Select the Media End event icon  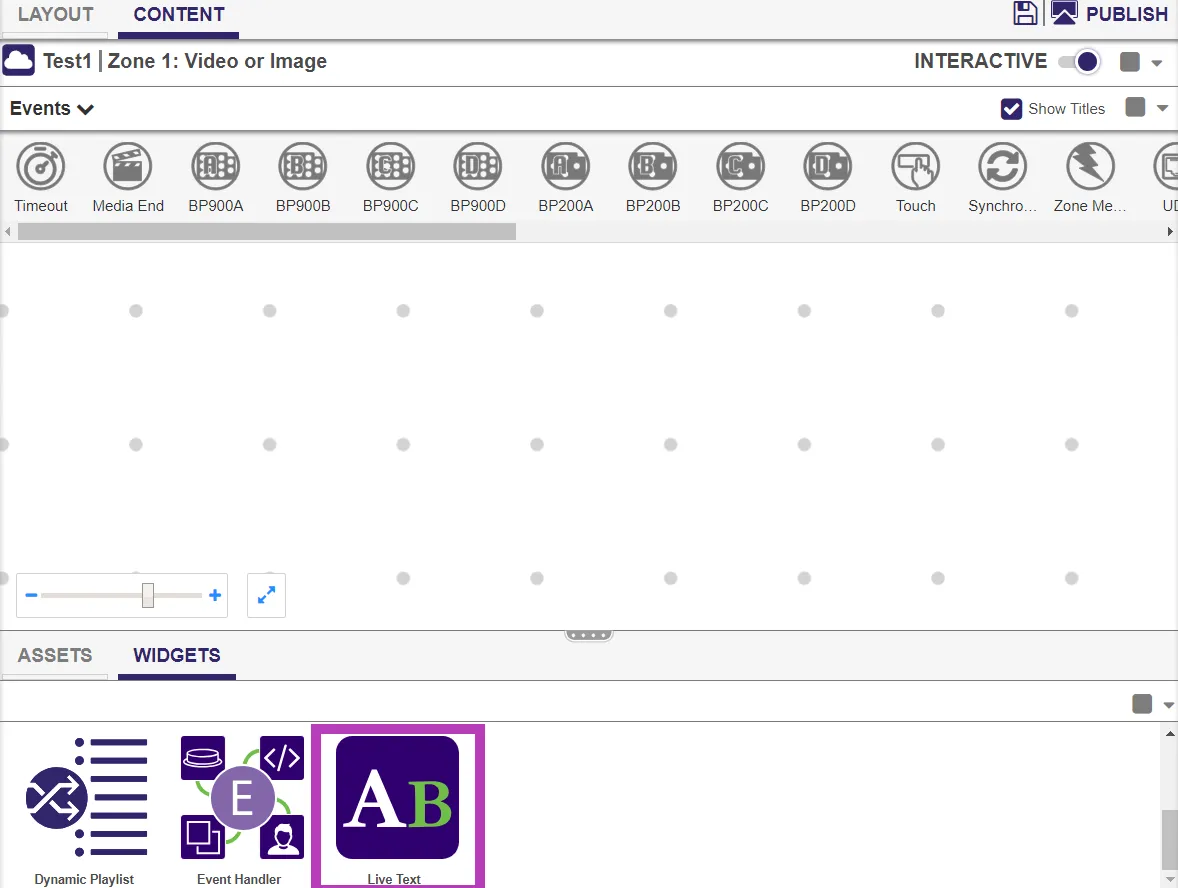(128, 166)
